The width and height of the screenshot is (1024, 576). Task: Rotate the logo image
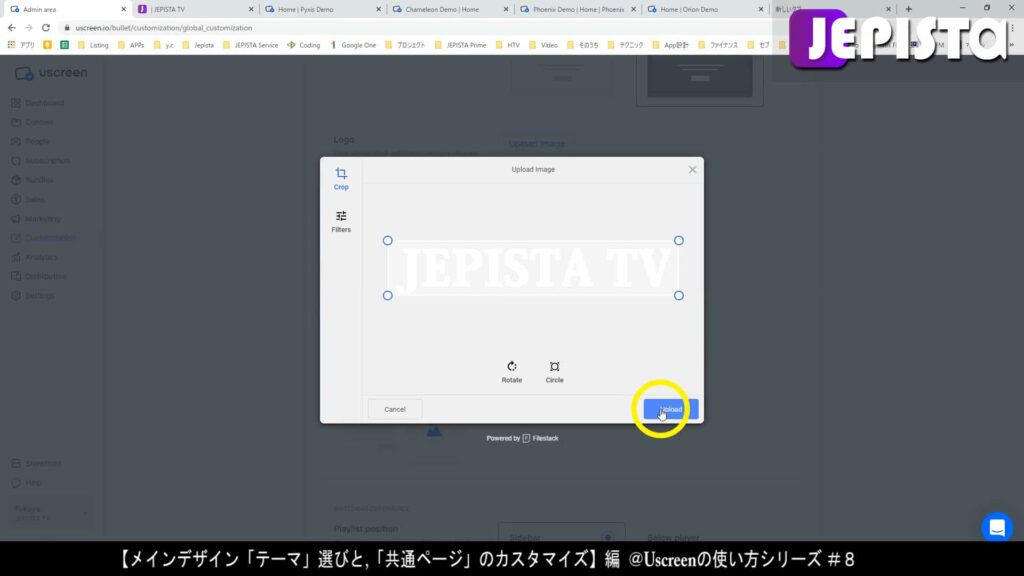coord(511,372)
